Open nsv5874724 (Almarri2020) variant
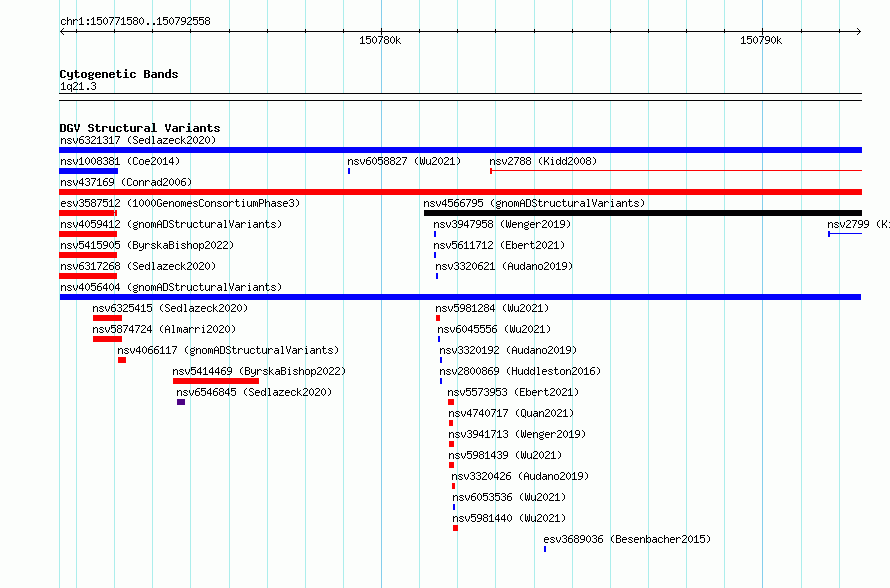The height and width of the screenshot is (588, 890). click(164, 329)
